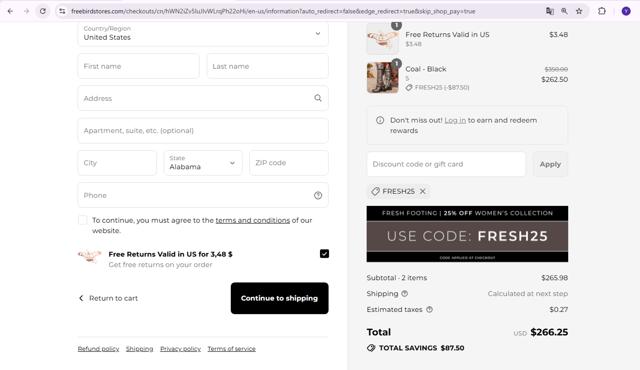Click the 'Coal - Black' item name

click(426, 69)
